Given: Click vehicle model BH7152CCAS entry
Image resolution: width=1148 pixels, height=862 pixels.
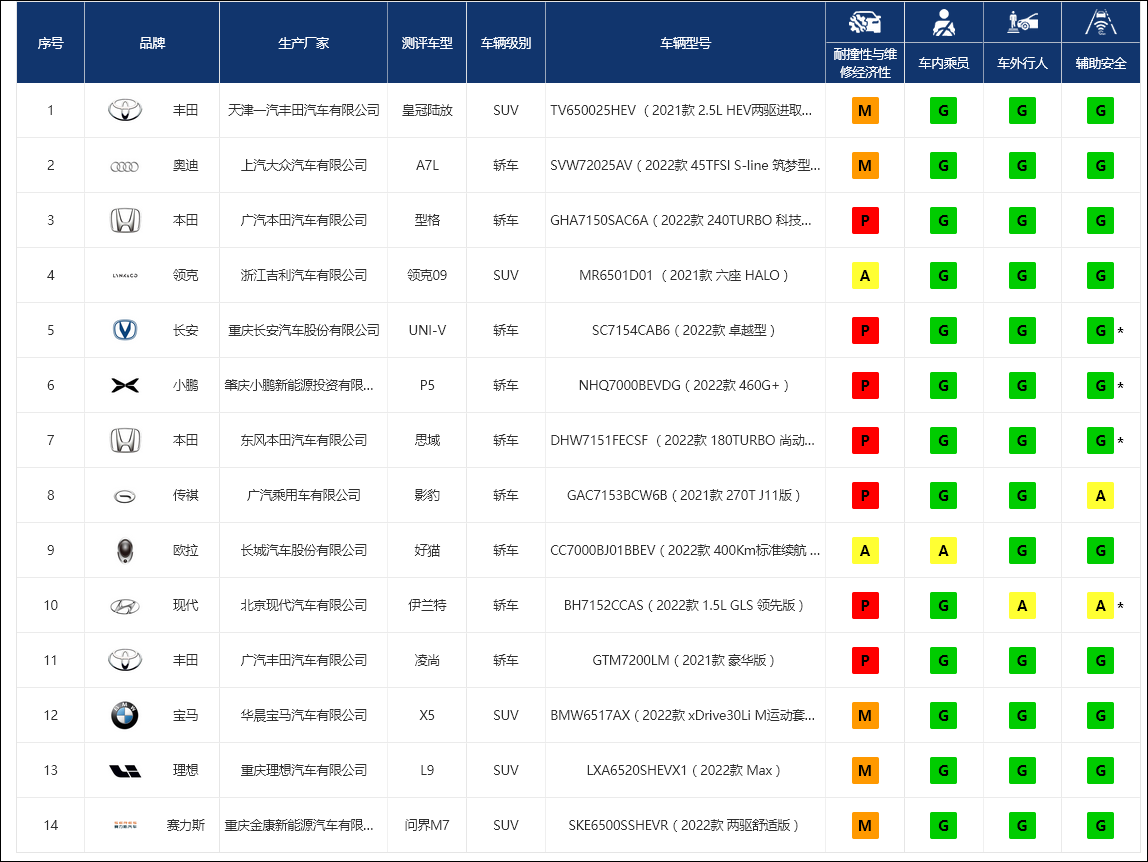Looking at the screenshot, I should (x=683, y=606).
